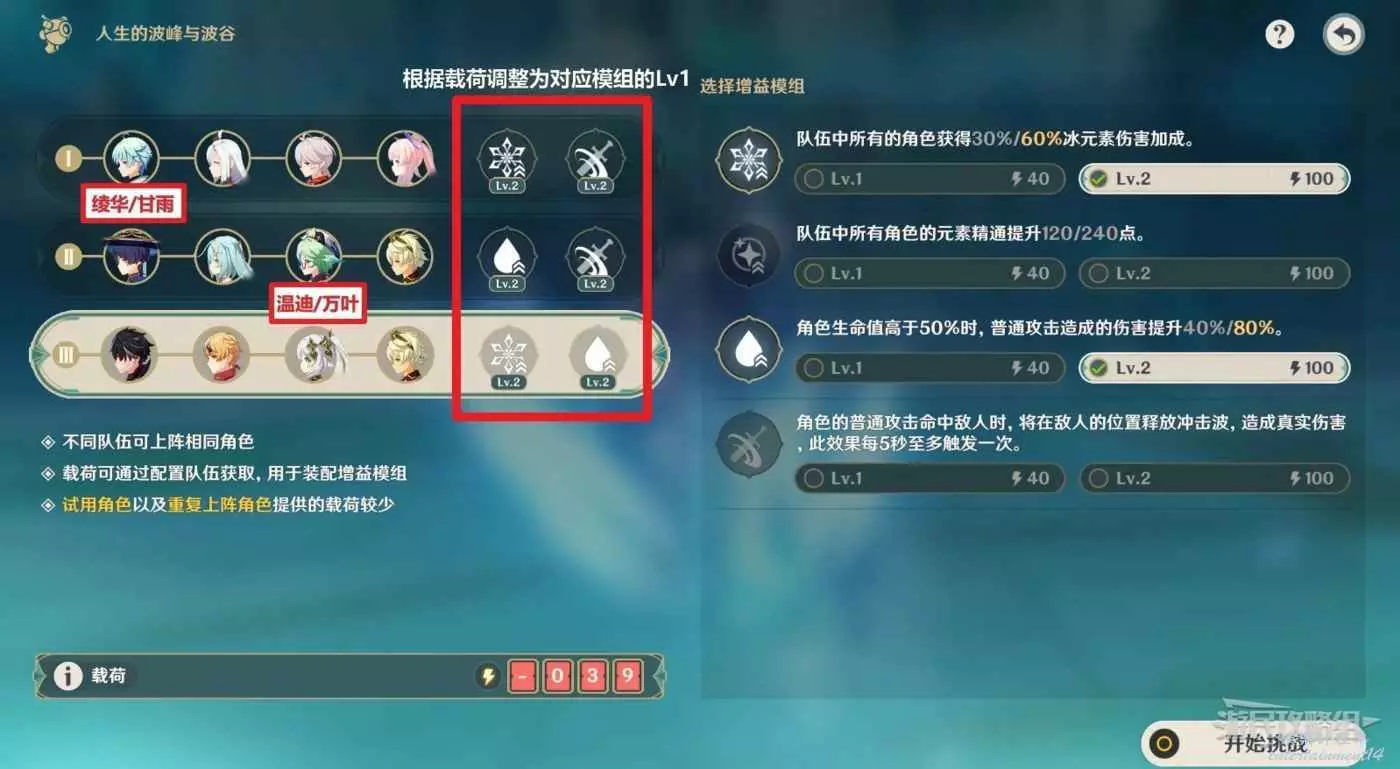Deselect Lv.2 Cryo damage bonus option
The height and width of the screenshot is (769, 1400).
(x=1214, y=179)
